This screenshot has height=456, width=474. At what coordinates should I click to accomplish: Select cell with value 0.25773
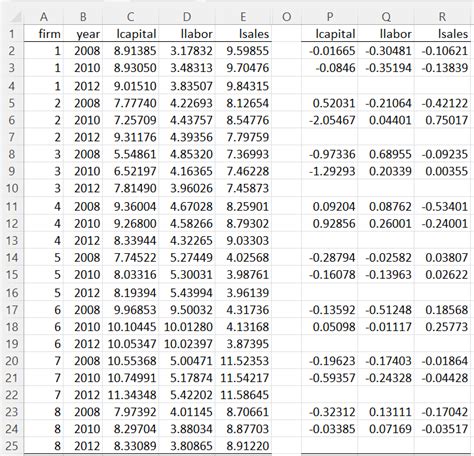coord(442,327)
